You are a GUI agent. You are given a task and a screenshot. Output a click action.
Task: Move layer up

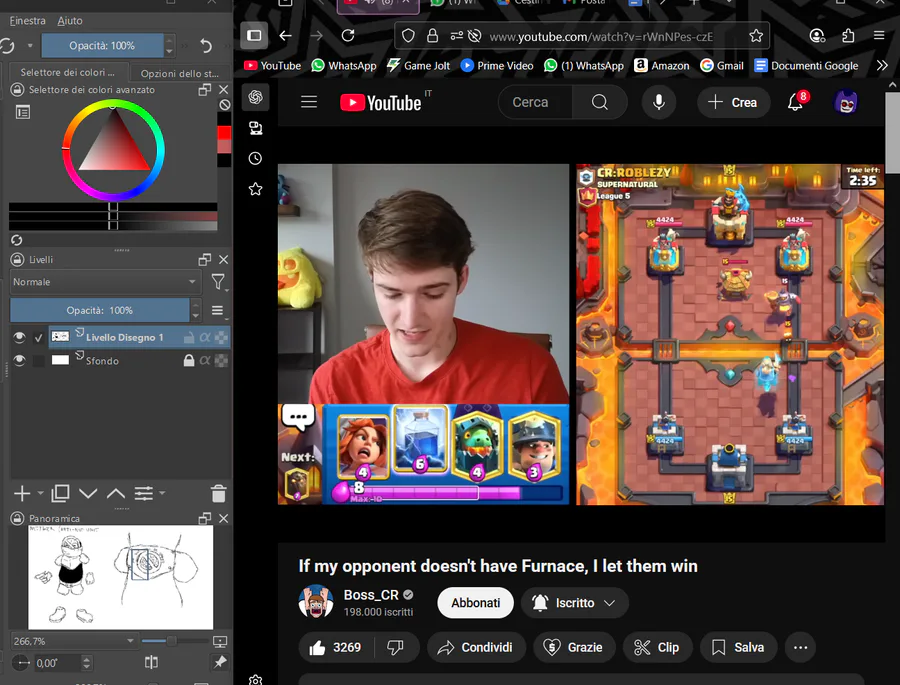[x=116, y=493]
